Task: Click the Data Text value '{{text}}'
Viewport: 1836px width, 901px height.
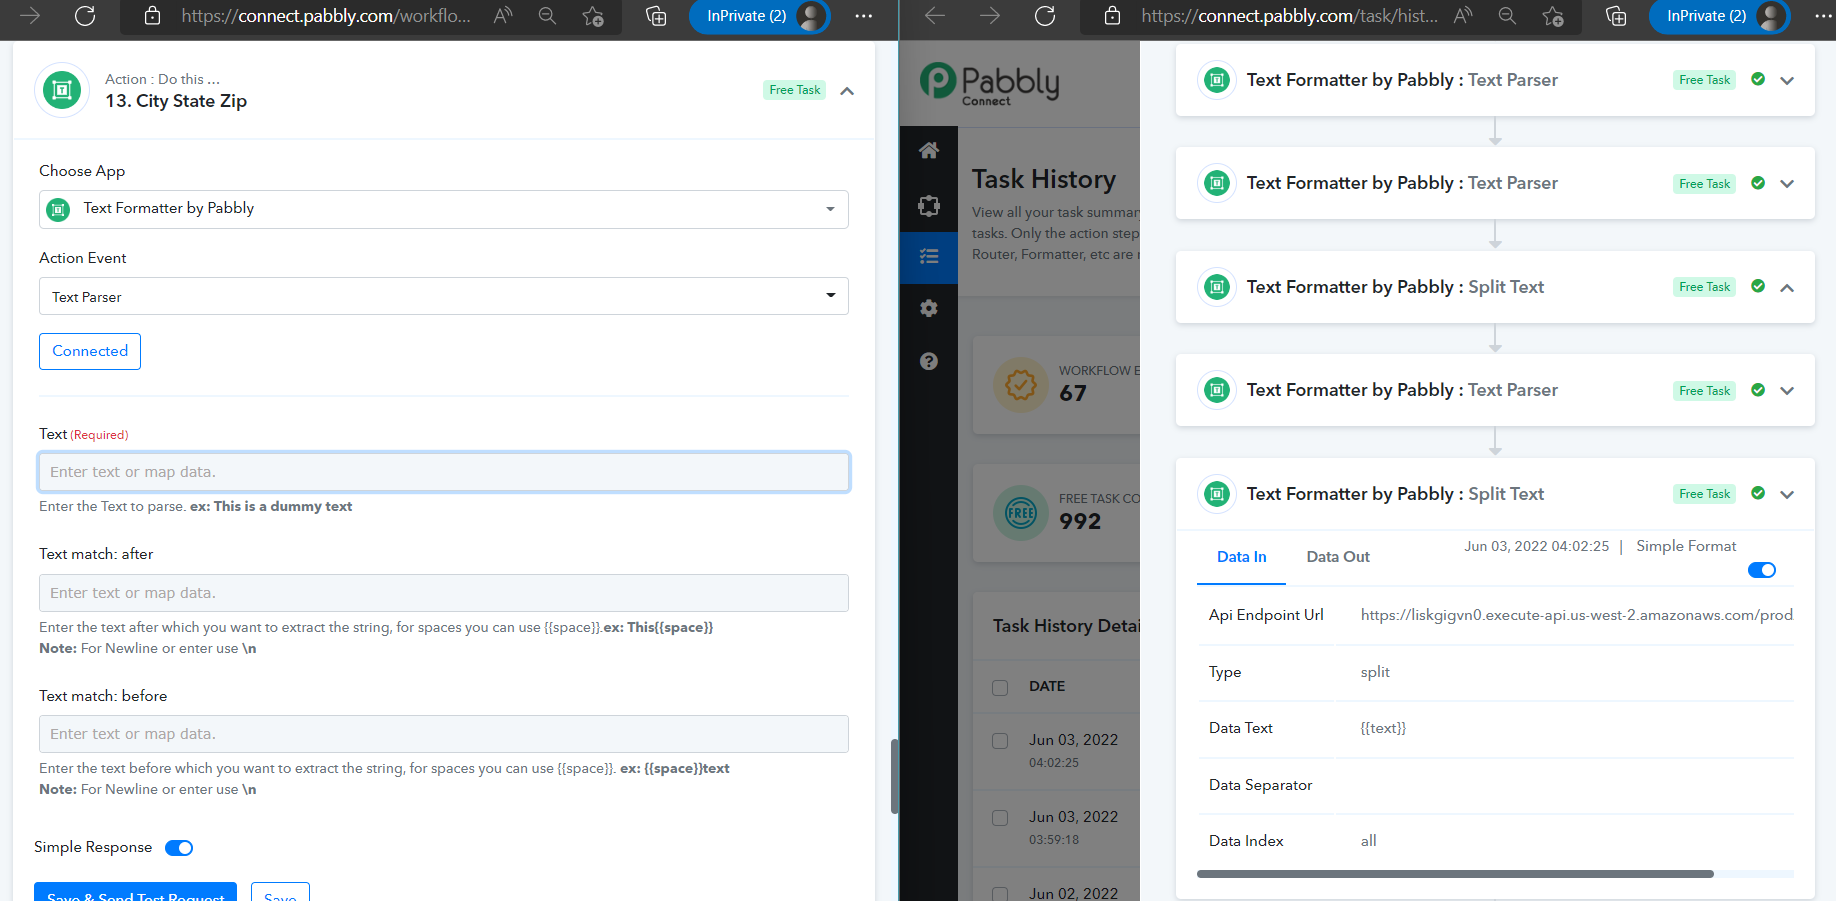Action: click(1383, 728)
